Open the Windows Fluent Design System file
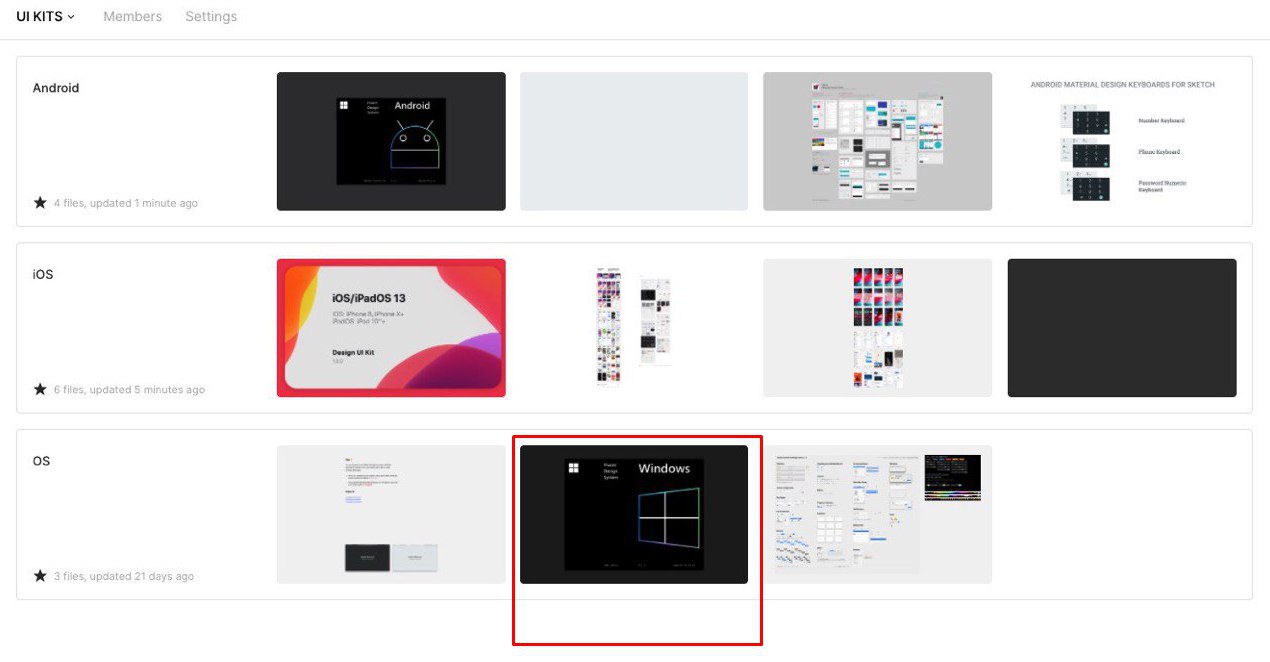The height and width of the screenshot is (662, 1270). coord(634,514)
